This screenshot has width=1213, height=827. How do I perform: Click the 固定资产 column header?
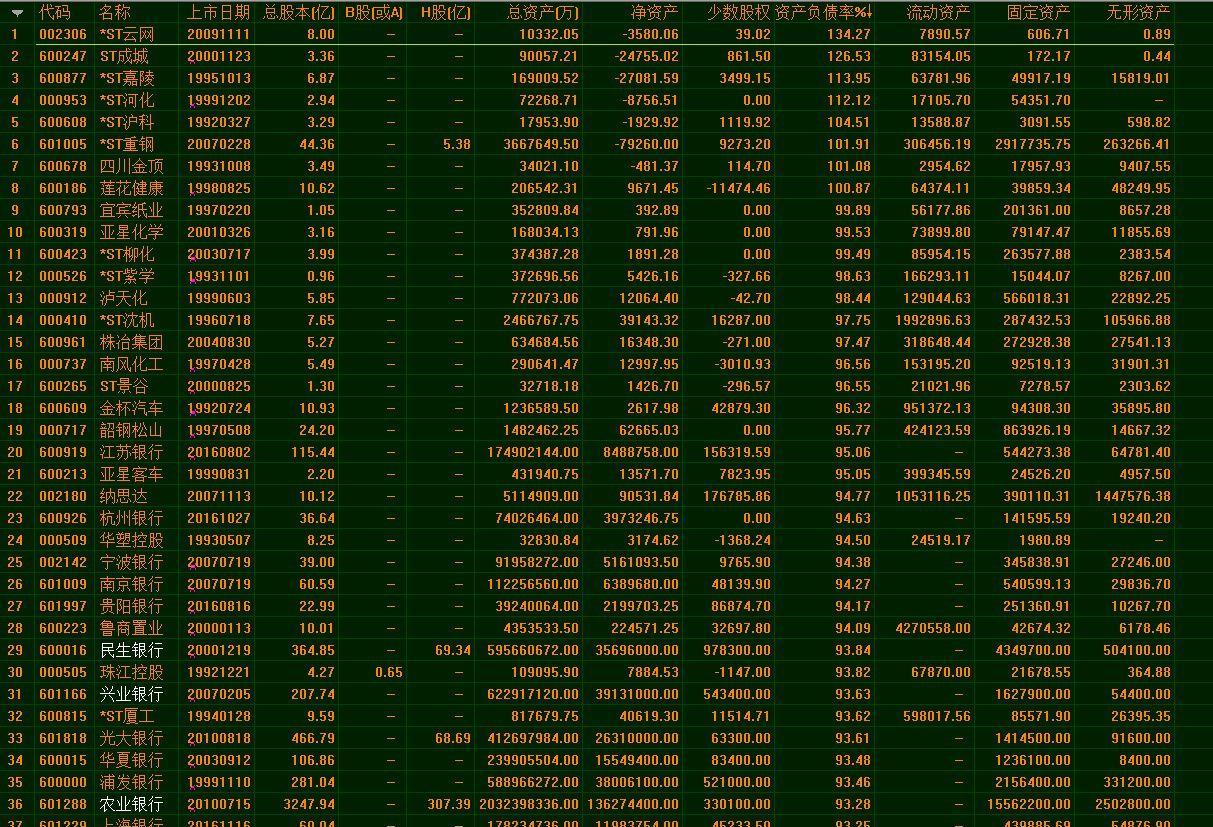(x=1038, y=12)
